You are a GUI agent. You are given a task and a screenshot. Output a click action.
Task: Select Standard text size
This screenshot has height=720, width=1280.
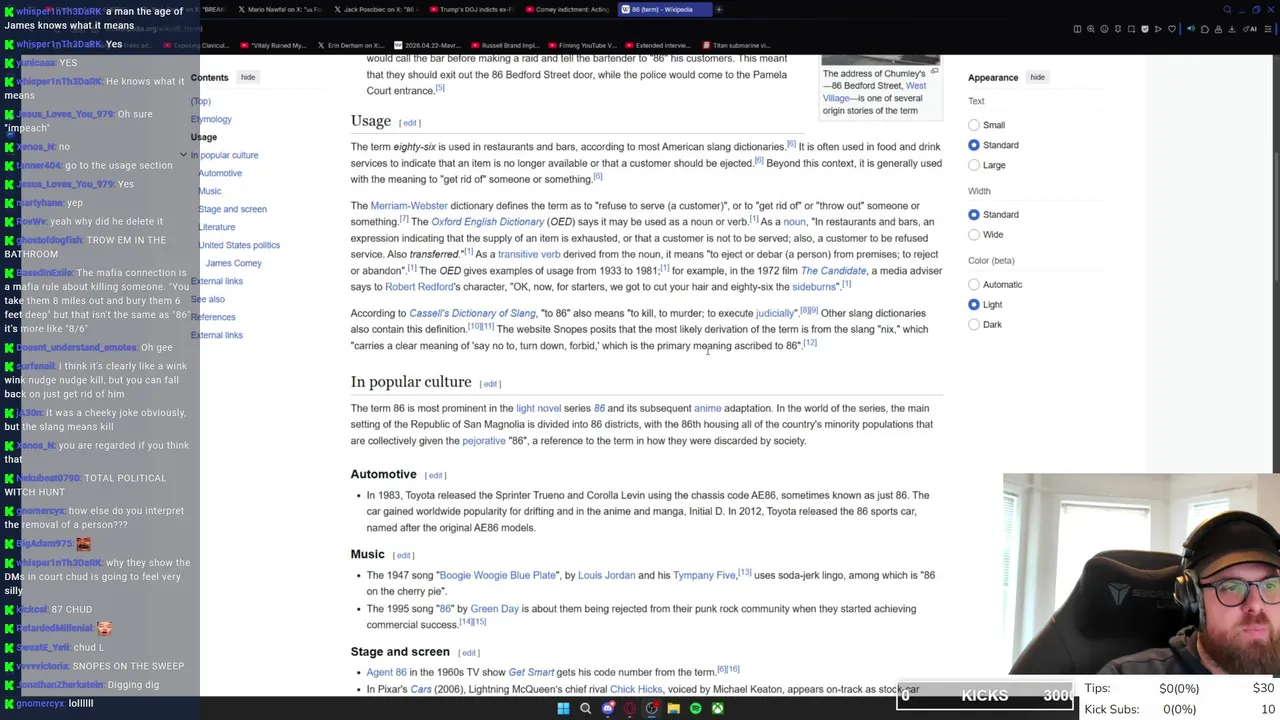pyautogui.click(x=974, y=145)
